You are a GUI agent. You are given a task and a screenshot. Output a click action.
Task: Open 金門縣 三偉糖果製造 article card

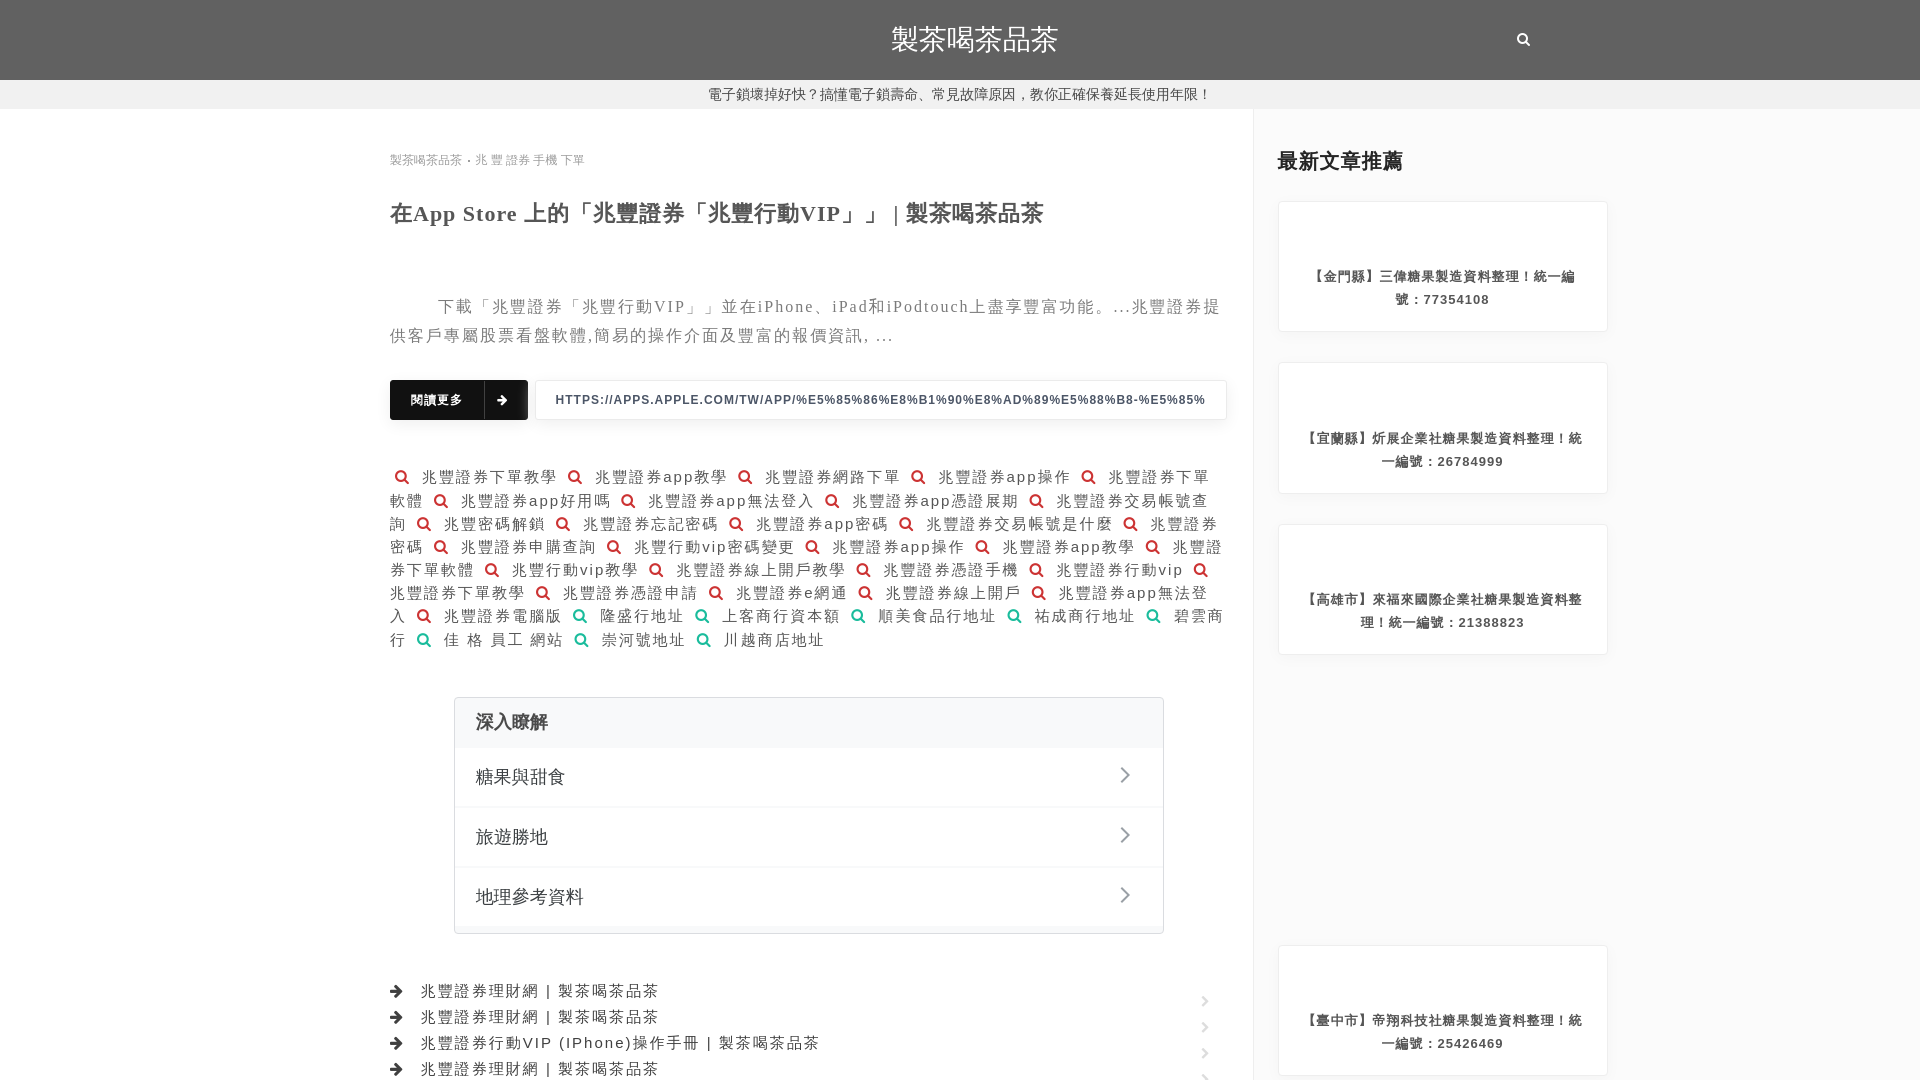click(1443, 267)
